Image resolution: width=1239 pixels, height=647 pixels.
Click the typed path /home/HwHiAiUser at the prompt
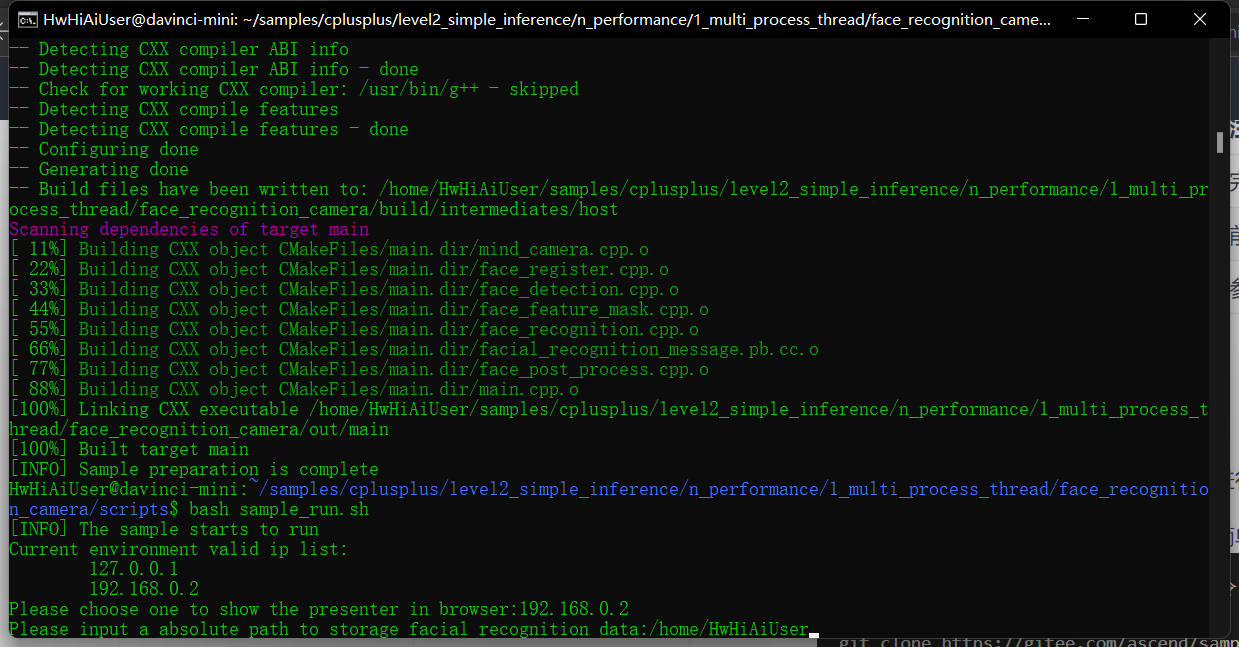coord(728,629)
